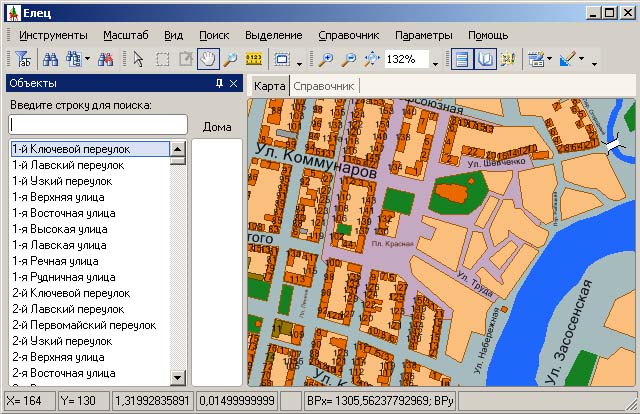Click the four-arrow fit map icon
The image size is (640, 414).
coord(372,59)
